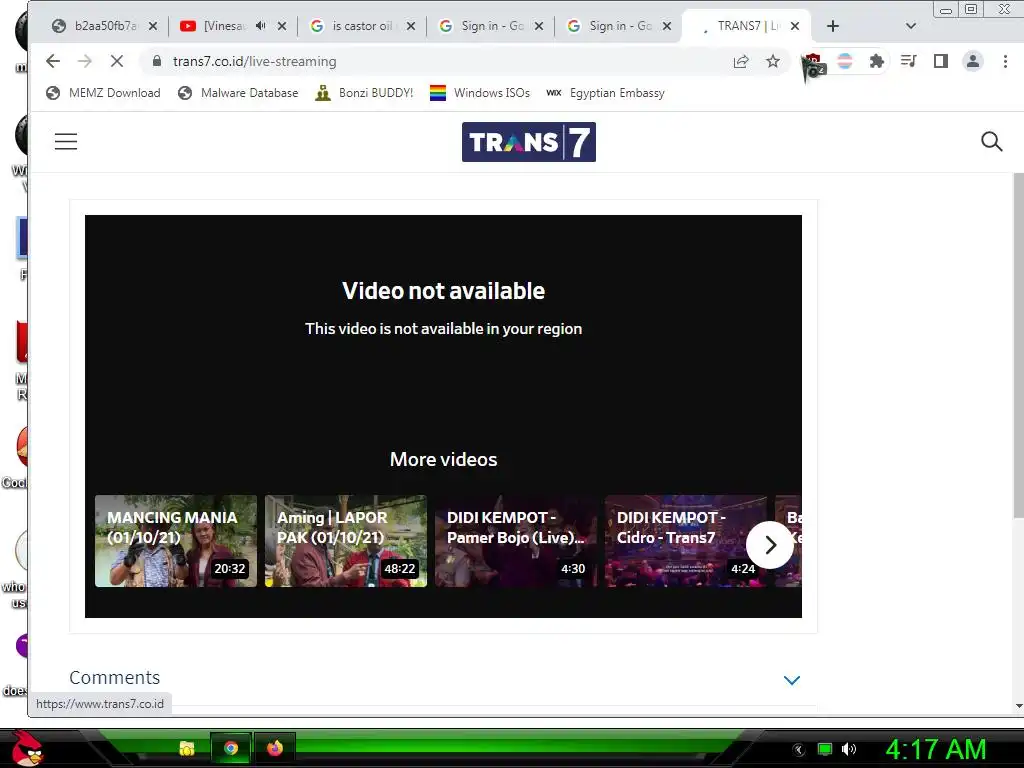Viewport: 1024px width, 768px height.
Task: Open Bonzi BUDDY! bookmark
Action: point(364,93)
